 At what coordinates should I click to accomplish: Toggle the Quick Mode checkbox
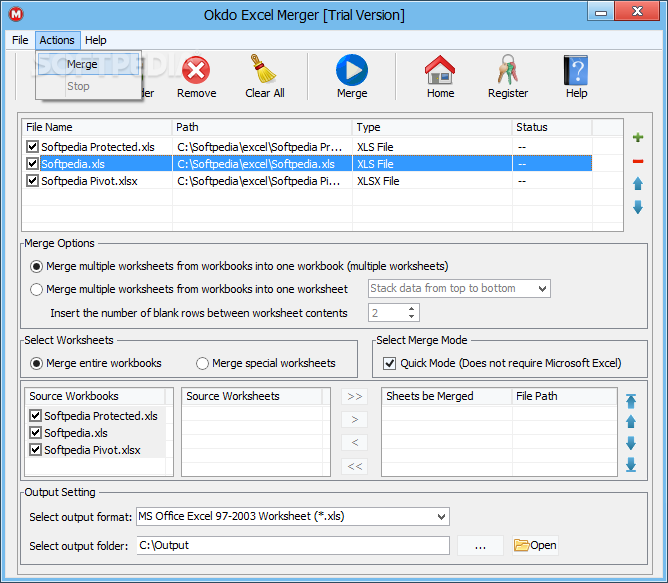(x=389, y=363)
